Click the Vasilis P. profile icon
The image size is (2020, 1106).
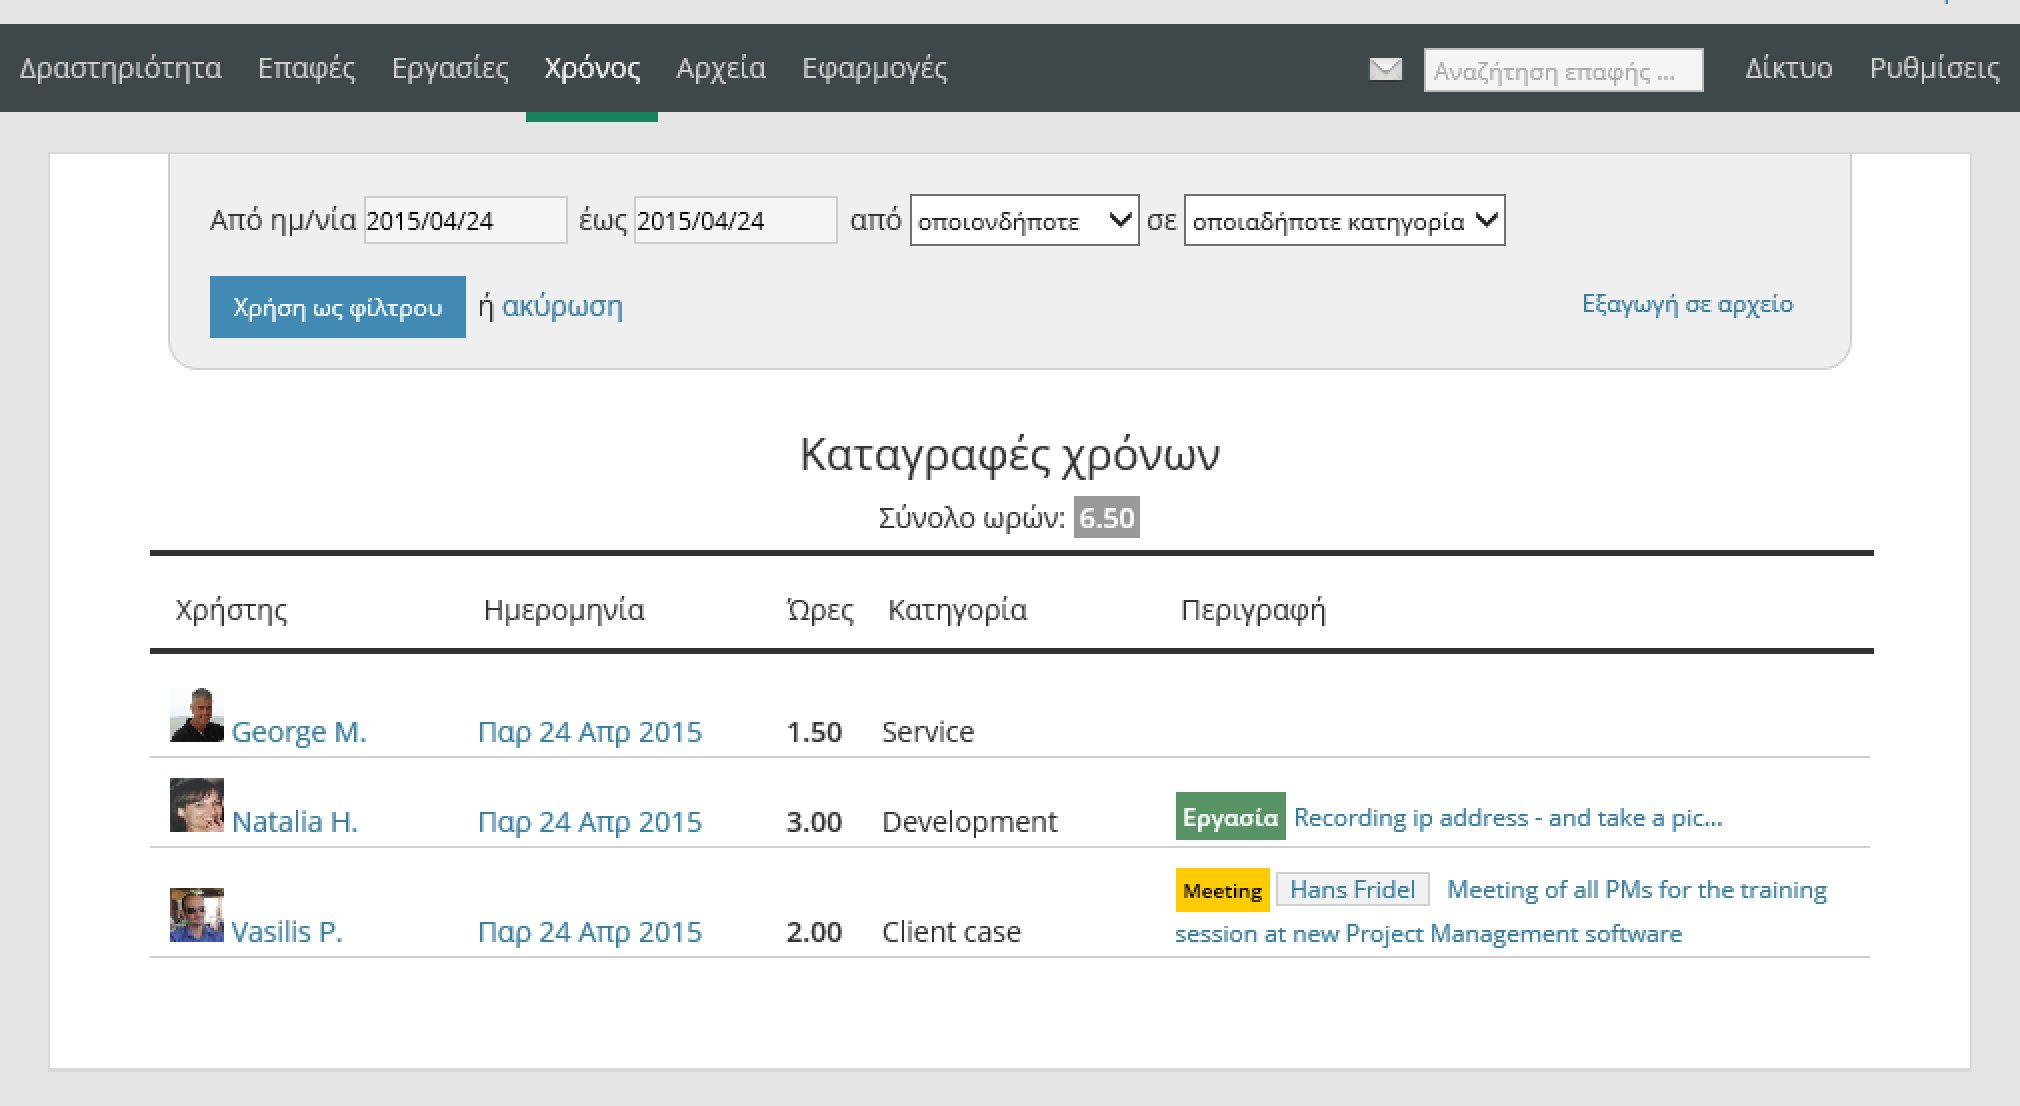(198, 913)
